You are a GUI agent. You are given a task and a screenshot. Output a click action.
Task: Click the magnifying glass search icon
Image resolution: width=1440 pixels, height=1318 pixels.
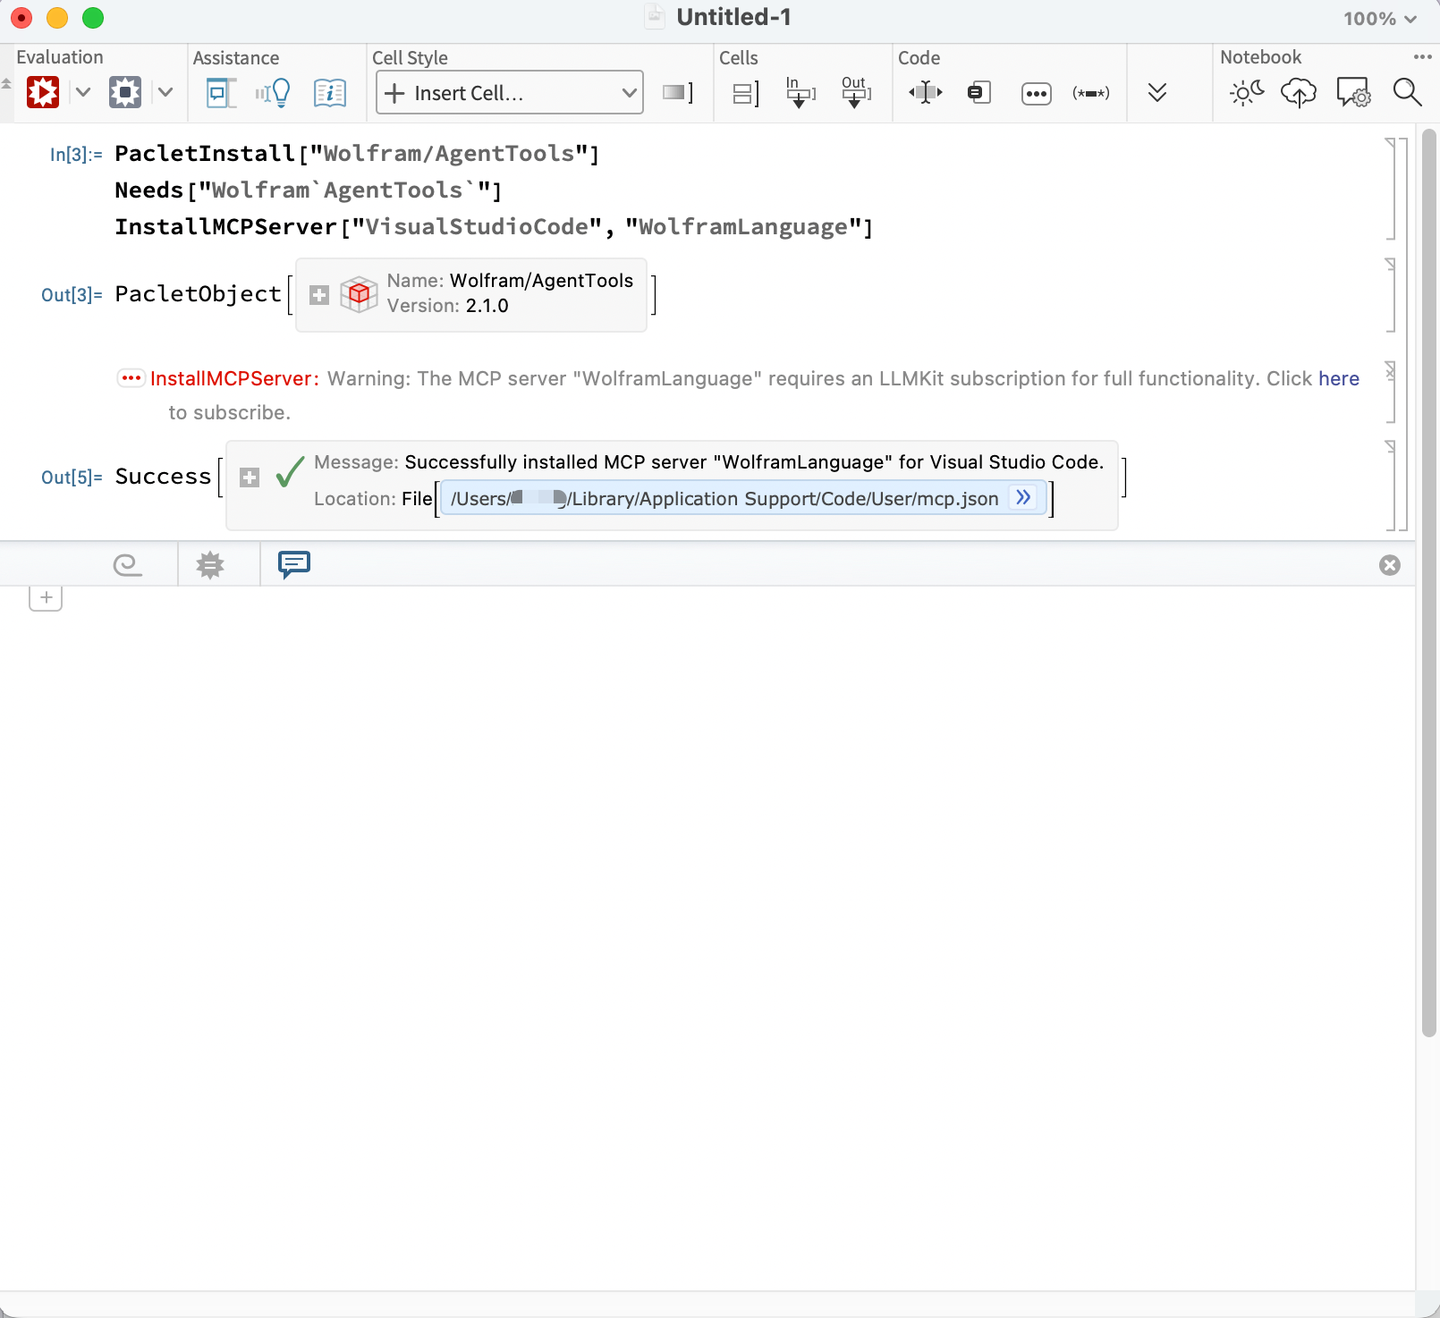point(1407,93)
